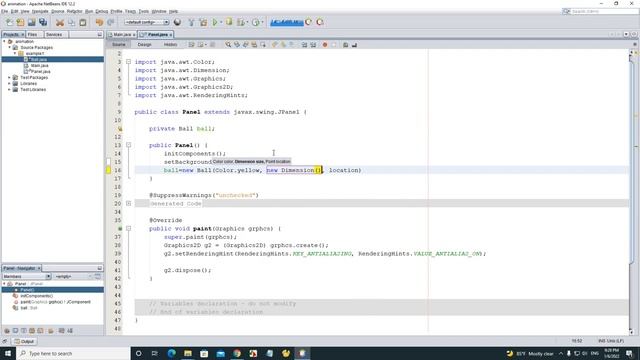Screen dimensions: 640x360
Task: Collapse the Panel constructor fold at line 13
Action: (x=128, y=145)
